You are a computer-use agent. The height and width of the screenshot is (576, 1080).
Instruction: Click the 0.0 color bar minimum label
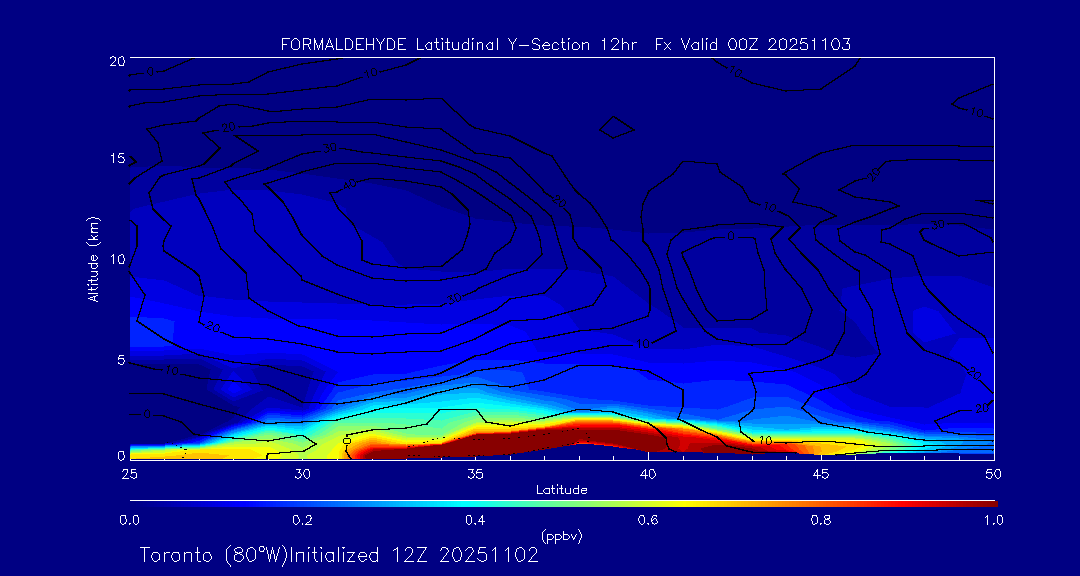click(x=129, y=520)
